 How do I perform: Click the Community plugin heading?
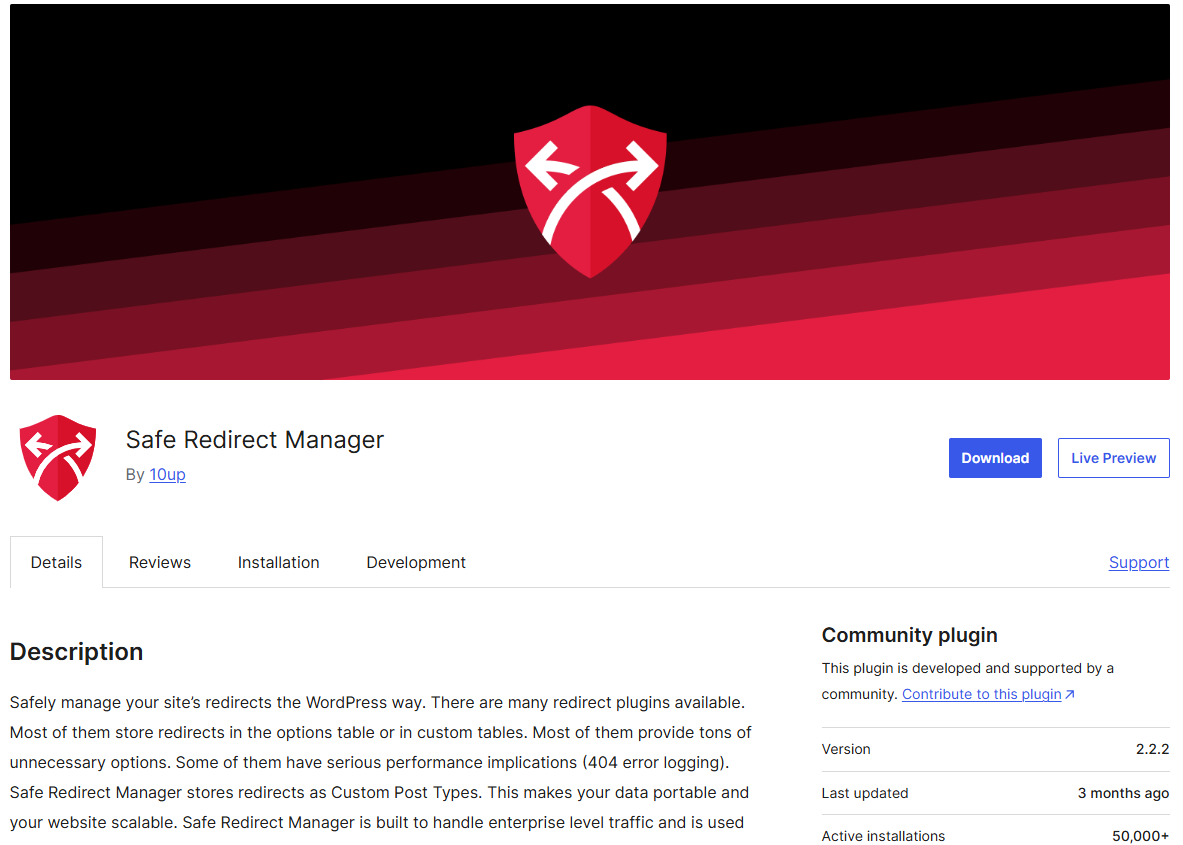click(x=909, y=635)
